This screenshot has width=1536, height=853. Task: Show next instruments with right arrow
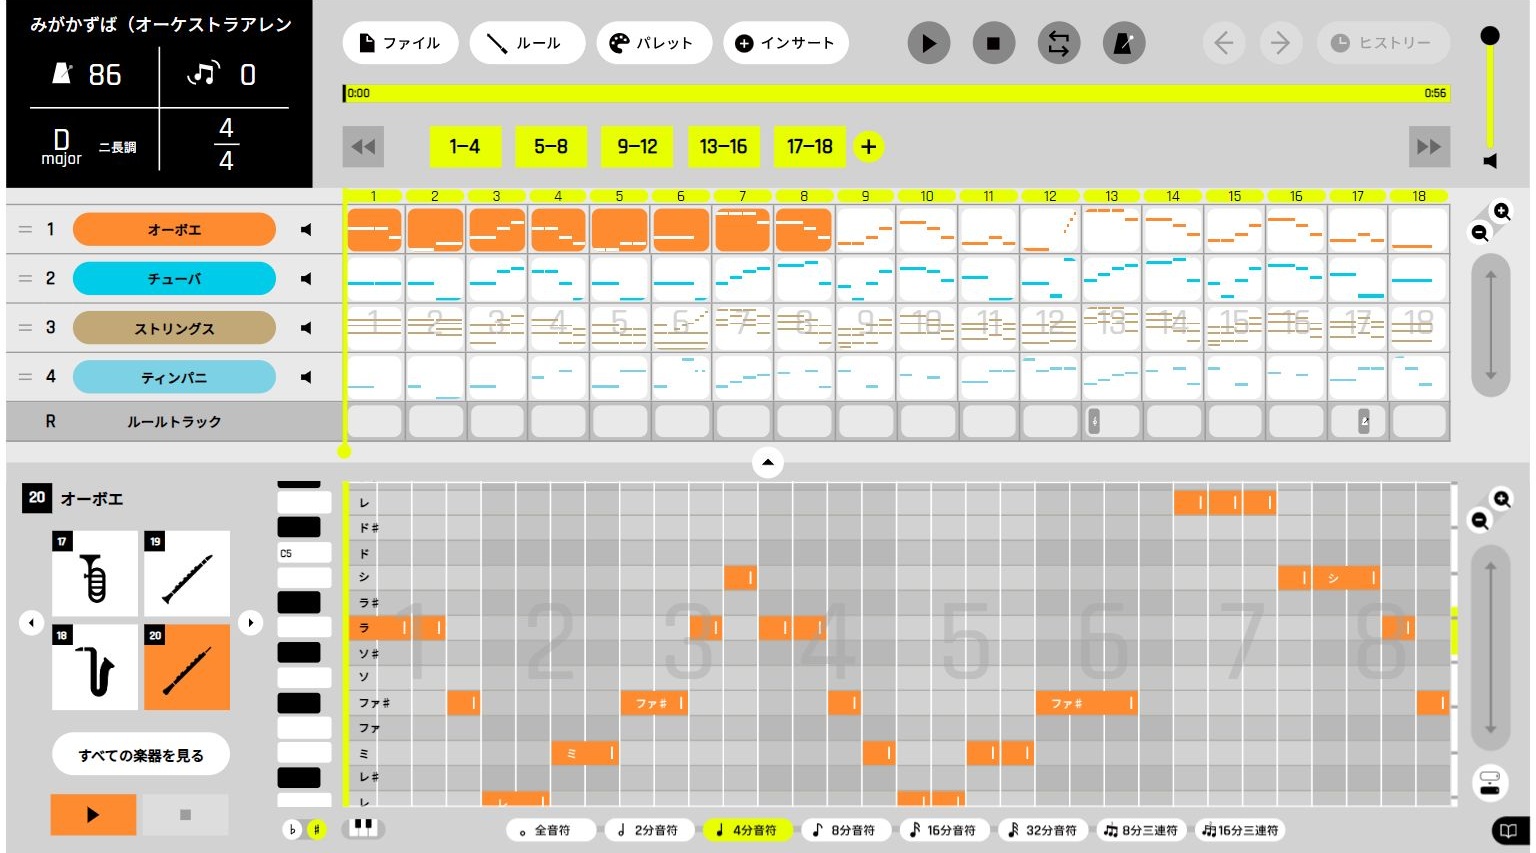[250, 622]
